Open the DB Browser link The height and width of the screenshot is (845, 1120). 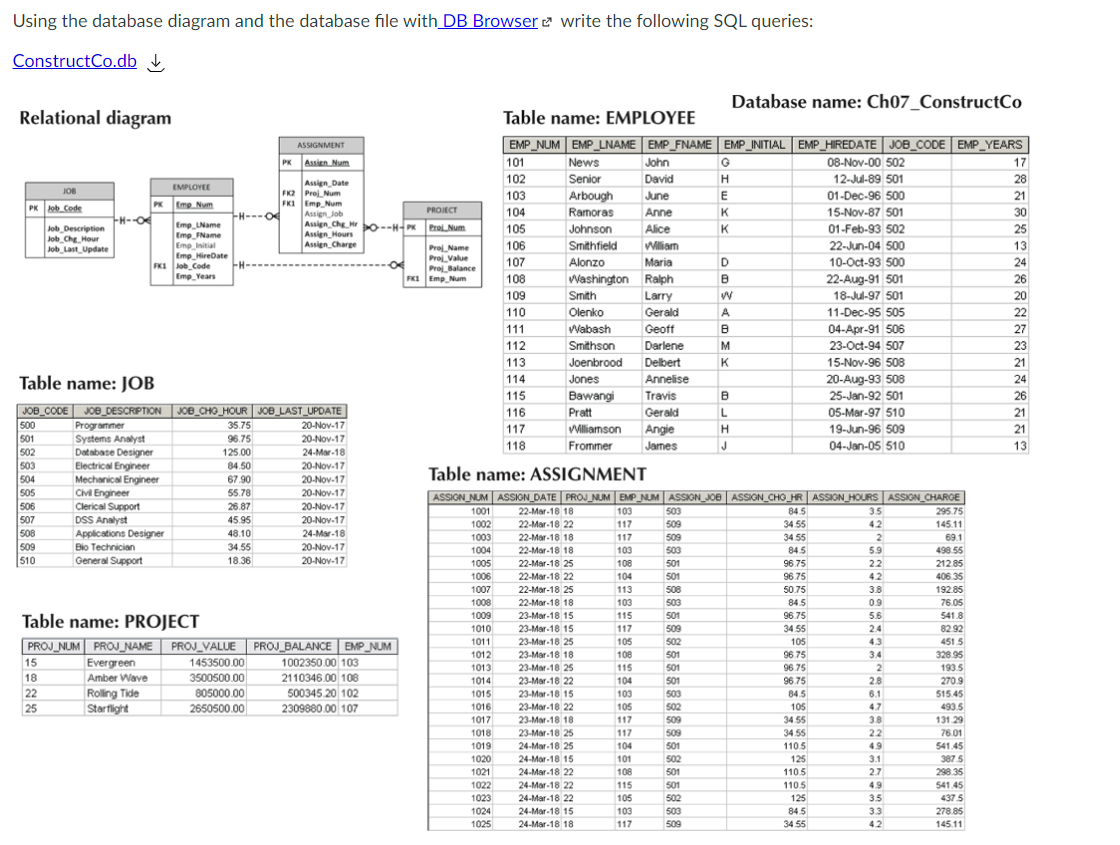tap(488, 21)
